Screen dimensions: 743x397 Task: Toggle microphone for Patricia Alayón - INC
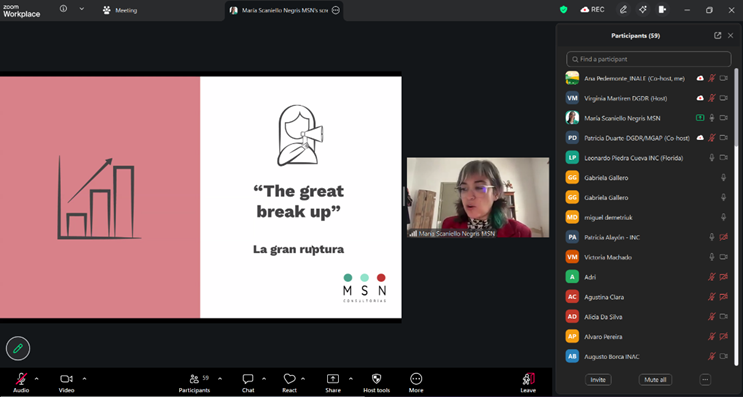tap(712, 237)
